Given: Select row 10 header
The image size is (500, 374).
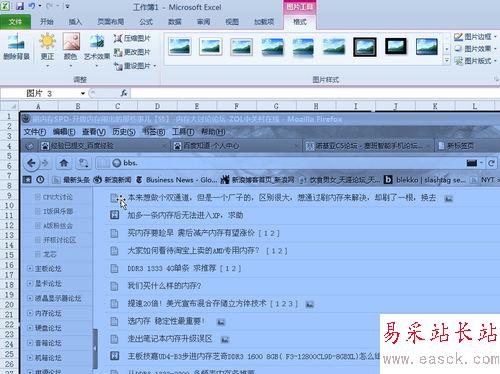Looking at the screenshot, I should 9,205.
